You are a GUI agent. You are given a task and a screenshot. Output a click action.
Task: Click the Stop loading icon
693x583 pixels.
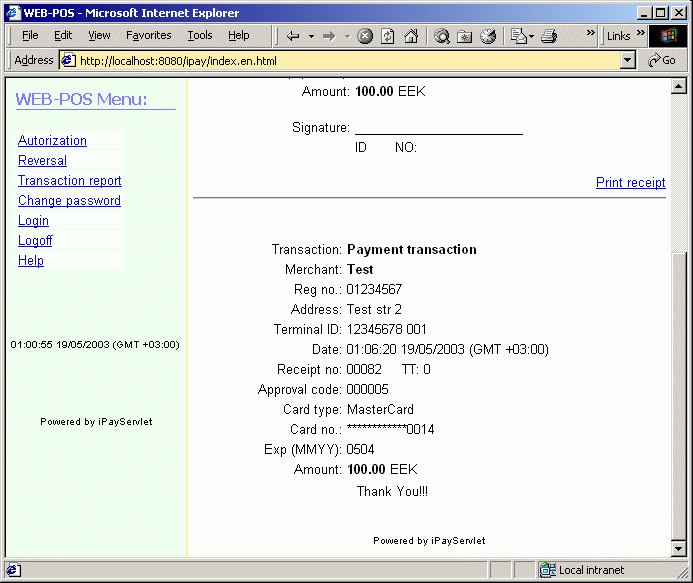pos(365,36)
